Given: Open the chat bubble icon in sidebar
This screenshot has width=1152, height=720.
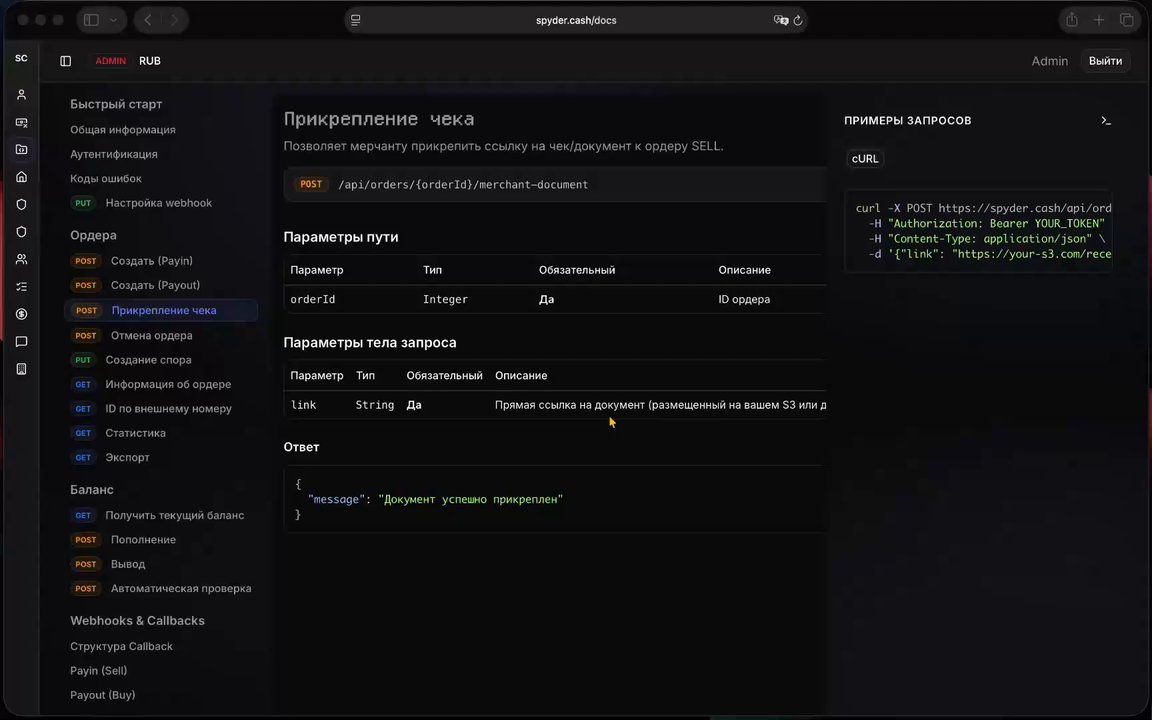Looking at the screenshot, I should point(21,342).
